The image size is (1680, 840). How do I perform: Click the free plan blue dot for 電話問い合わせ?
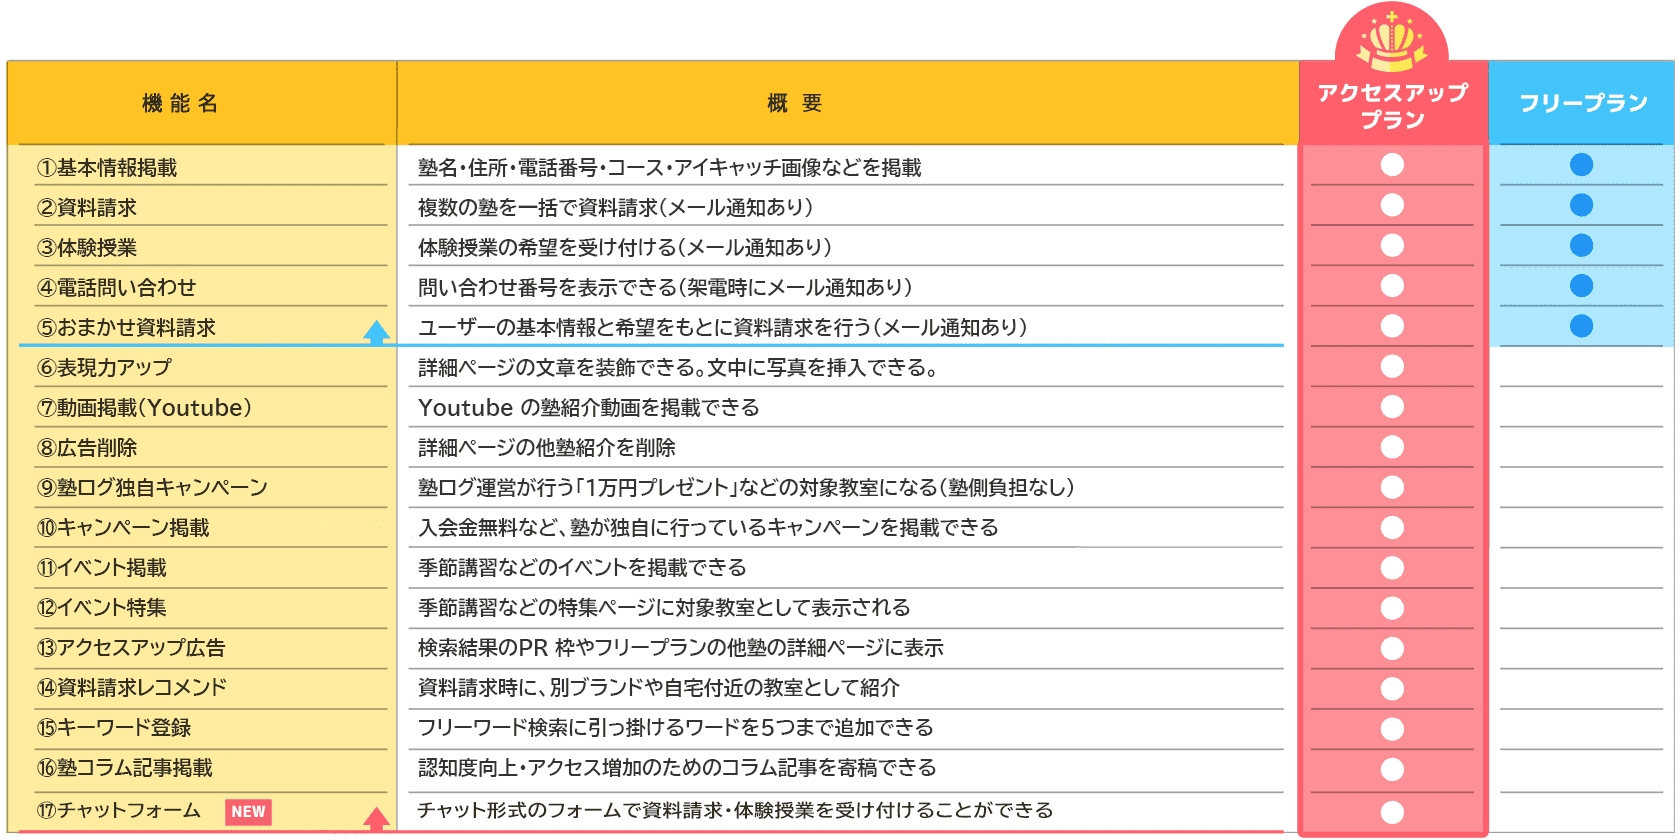(1581, 286)
